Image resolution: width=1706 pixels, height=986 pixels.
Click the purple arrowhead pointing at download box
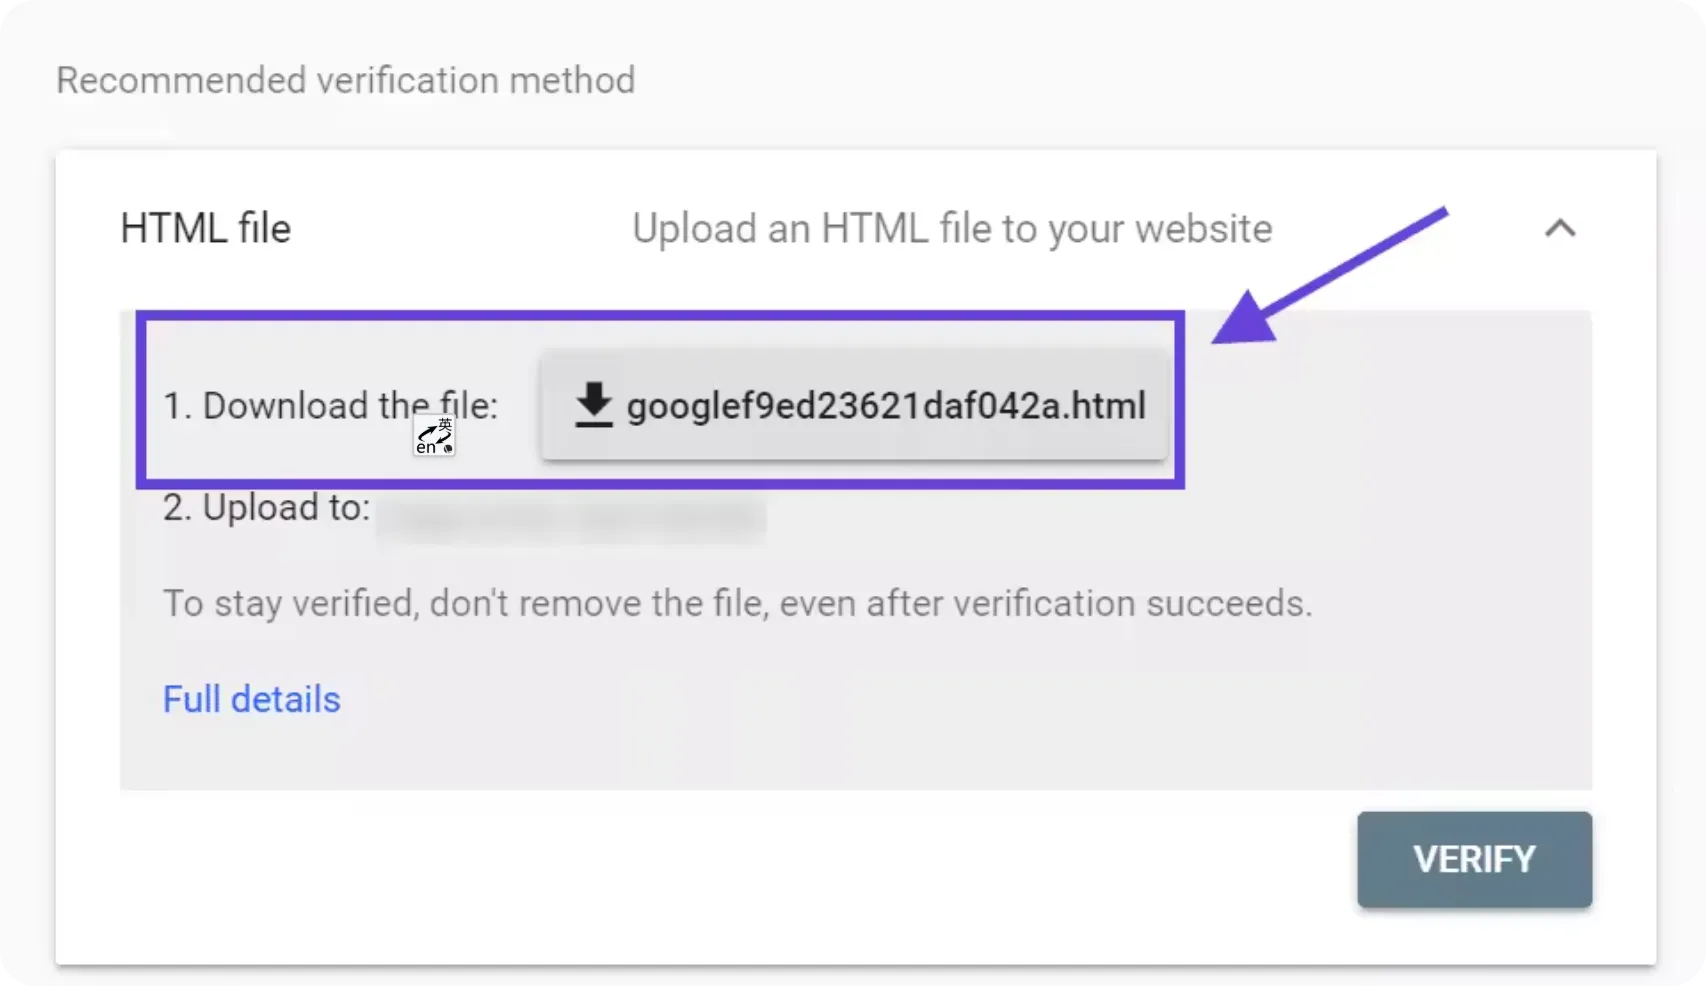(x=1244, y=319)
